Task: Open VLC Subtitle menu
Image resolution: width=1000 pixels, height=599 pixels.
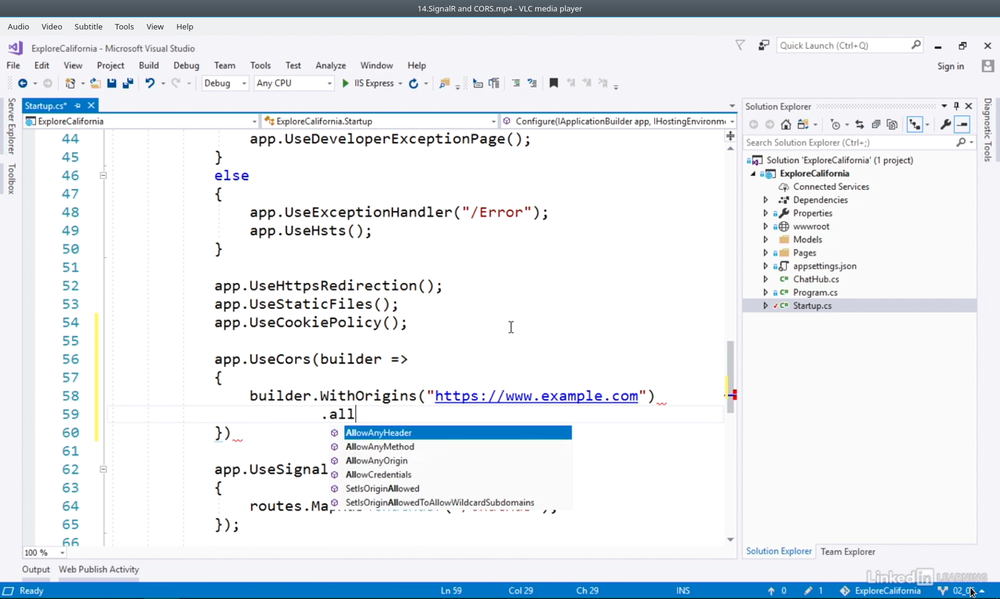Action: tap(88, 27)
